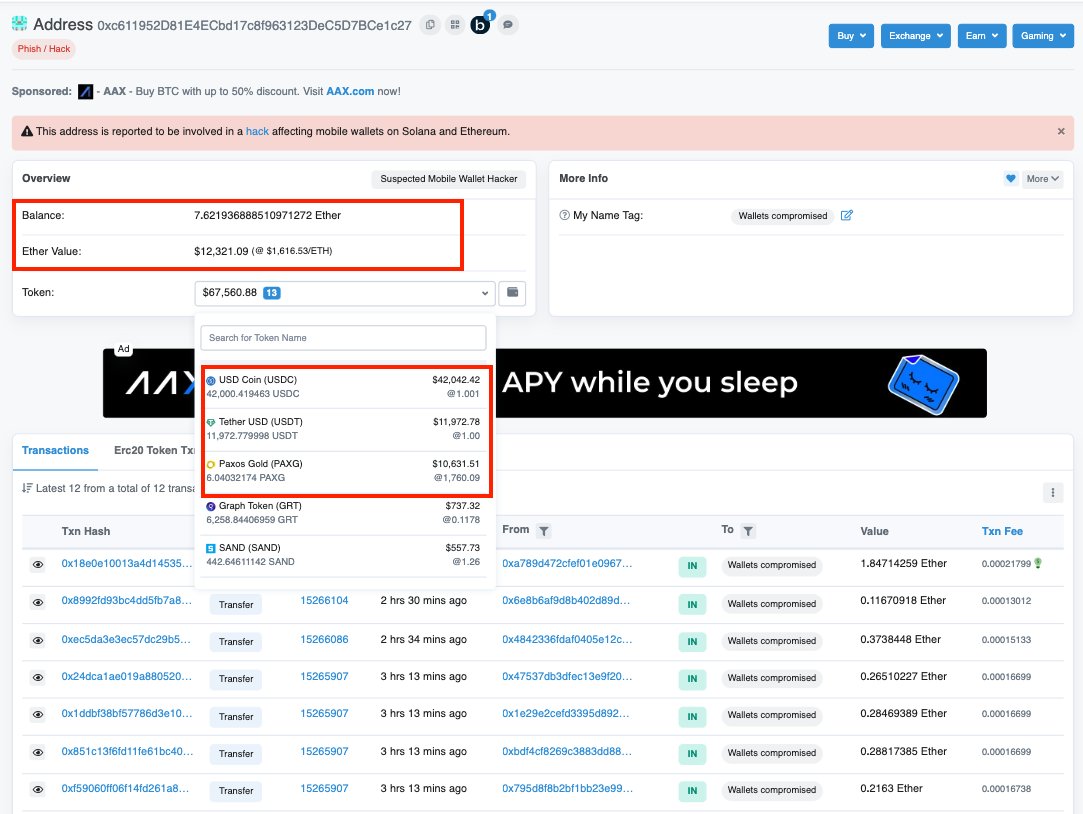Screen dimensions: 1083x814
Task: Open block number 15266086
Action: 324,639
